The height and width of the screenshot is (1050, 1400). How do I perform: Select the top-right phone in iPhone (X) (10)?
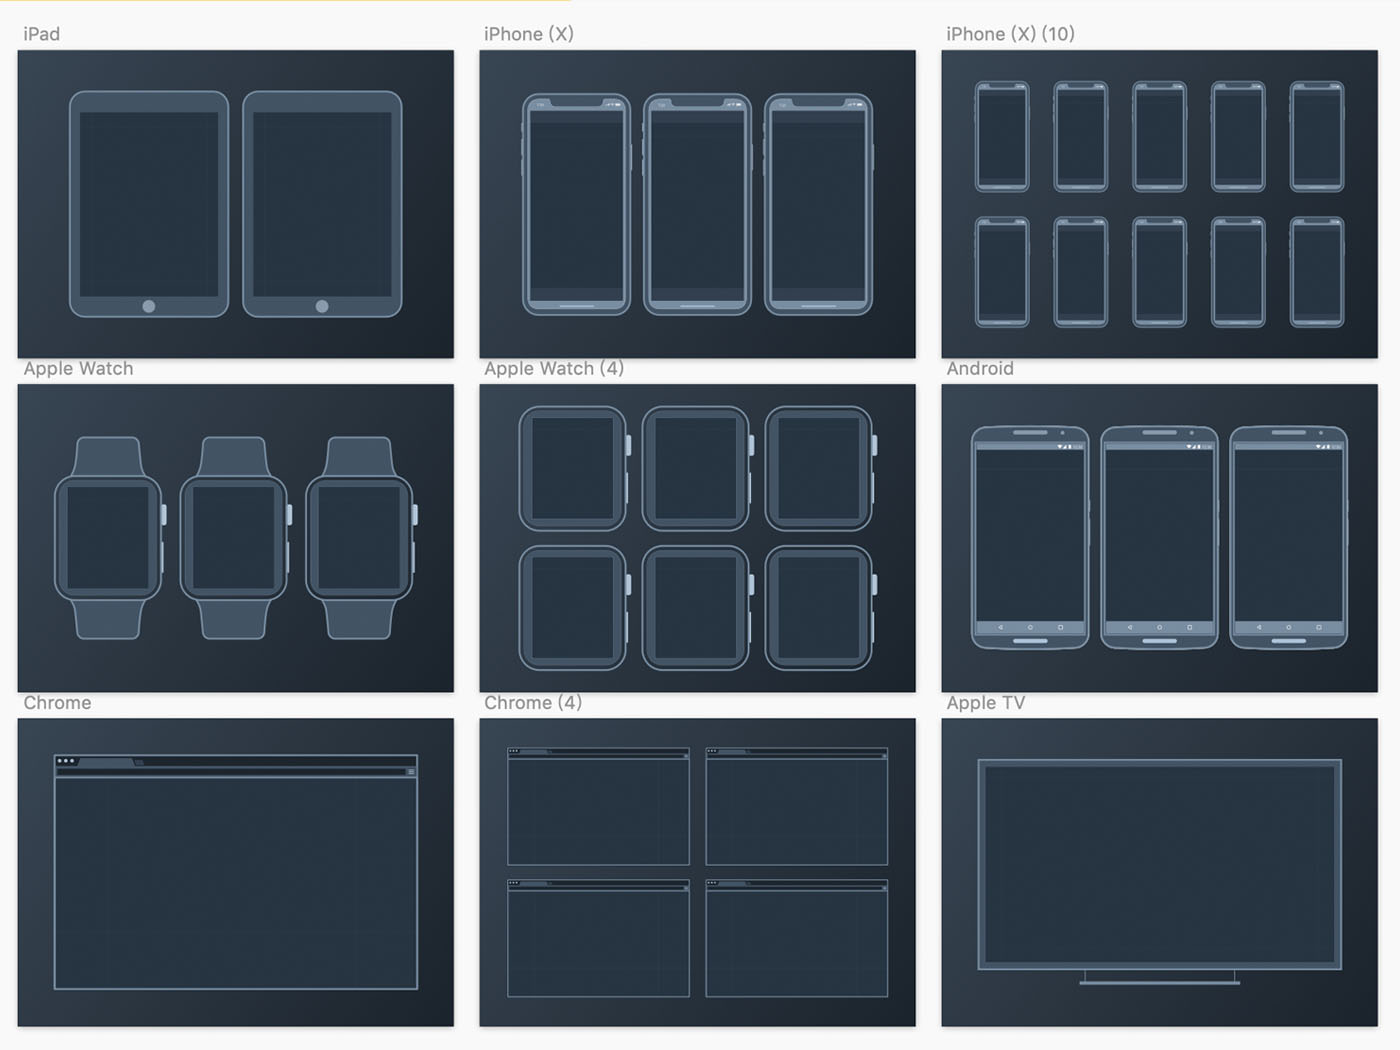point(1316,136)
